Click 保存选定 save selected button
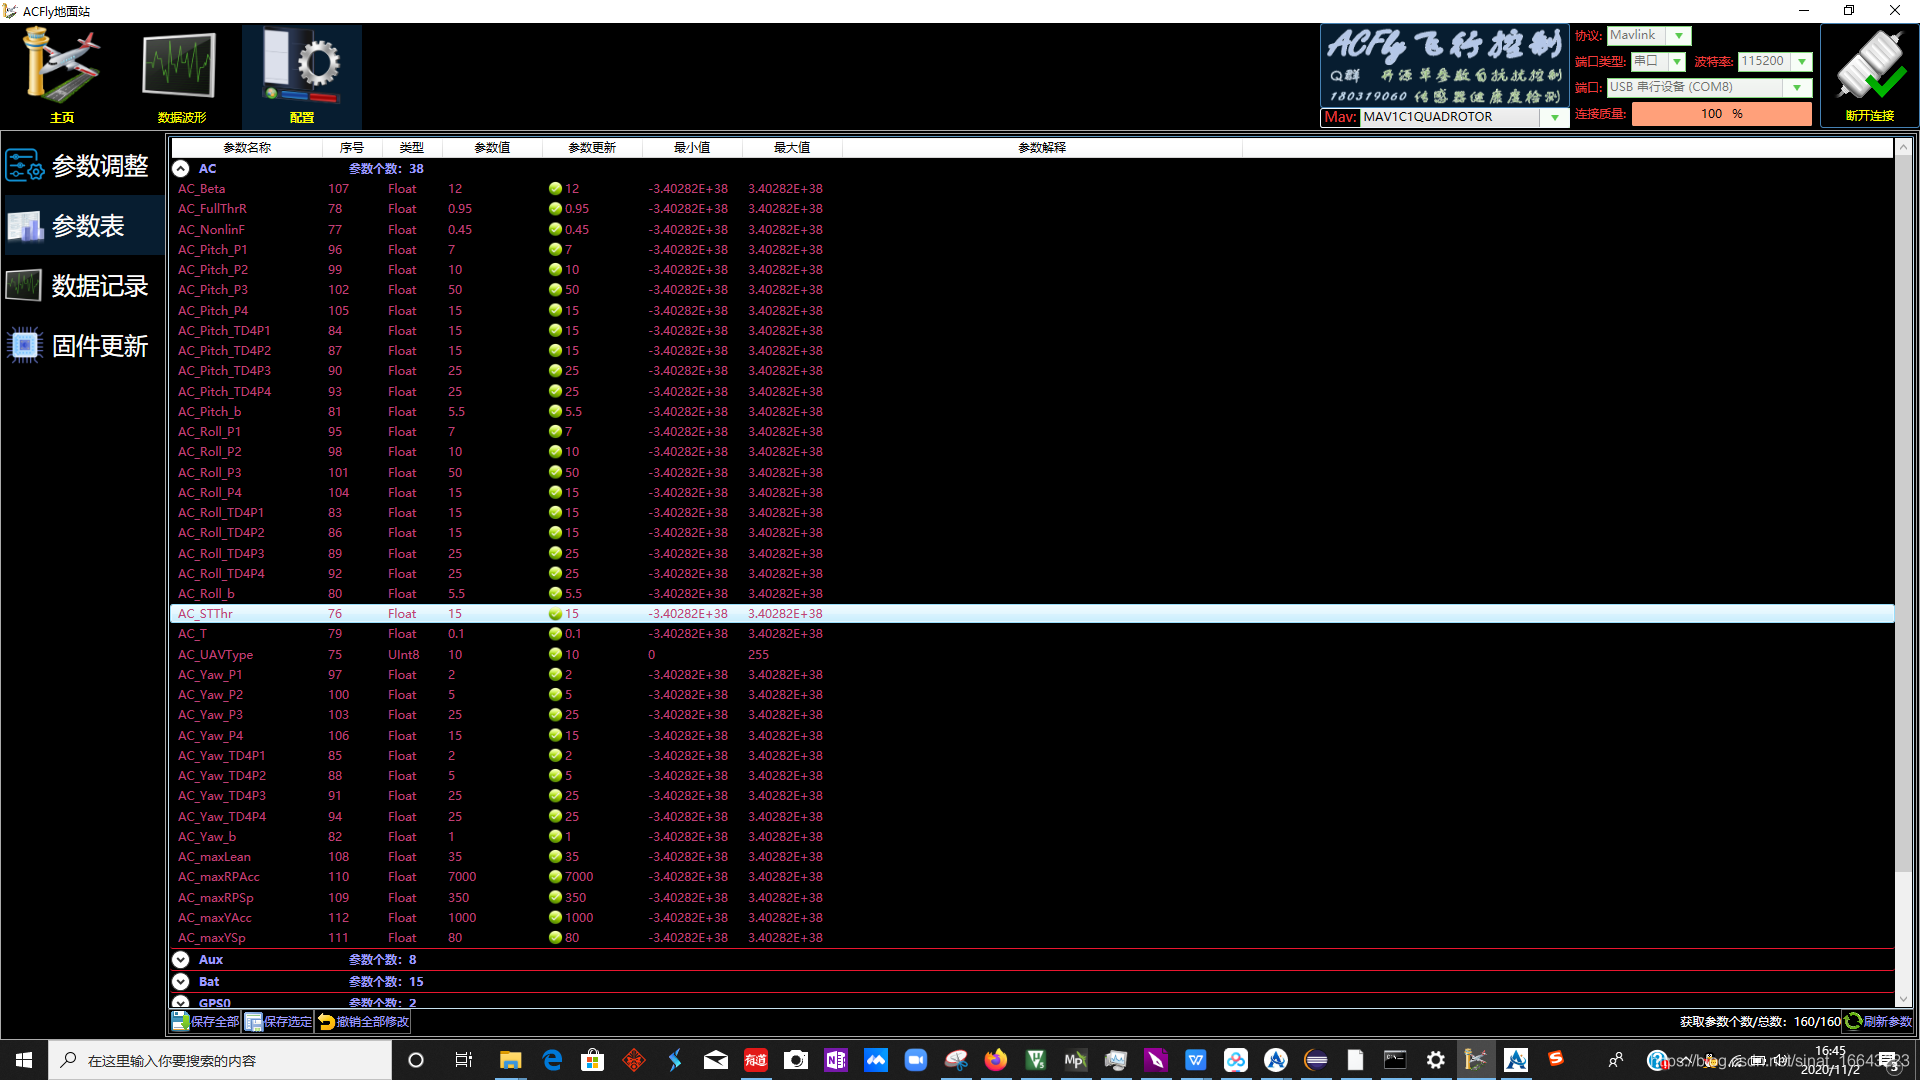 click(279, 1022)
